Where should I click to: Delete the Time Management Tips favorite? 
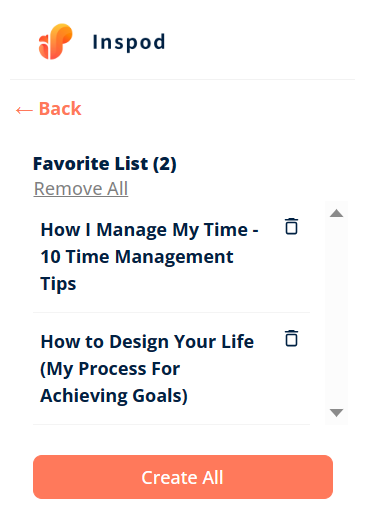point(291,226)
